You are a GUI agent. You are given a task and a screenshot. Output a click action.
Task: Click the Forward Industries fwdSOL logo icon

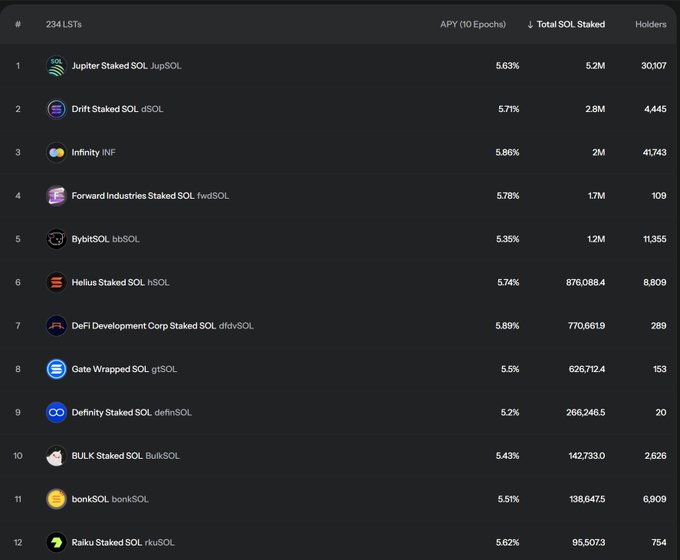[56, 196]
